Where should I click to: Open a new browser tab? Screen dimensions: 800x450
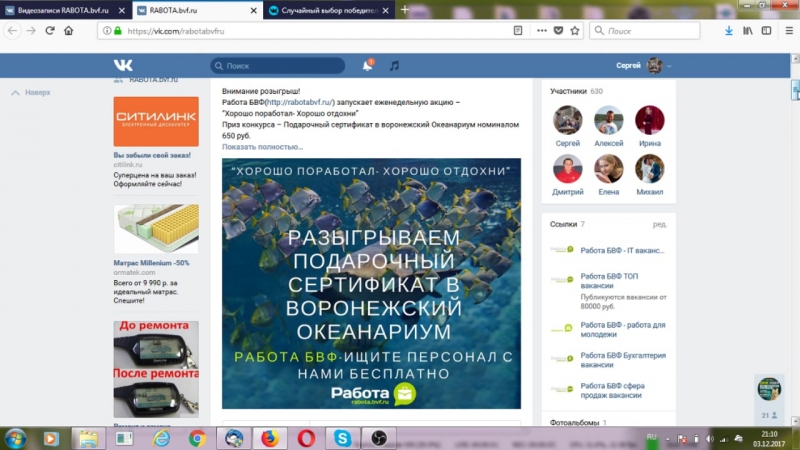point(405,10)
